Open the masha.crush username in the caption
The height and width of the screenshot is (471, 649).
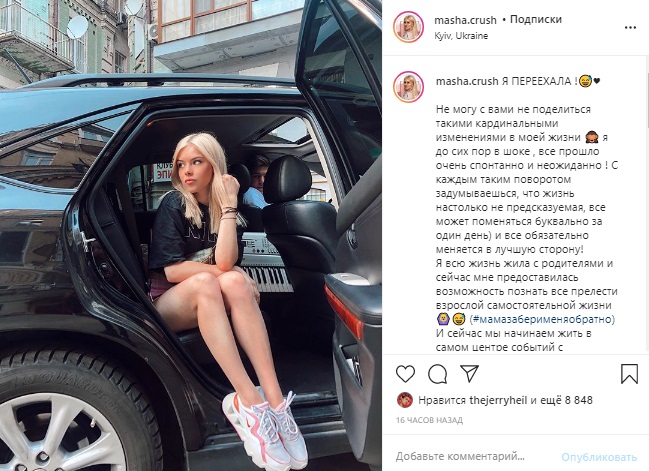[x=467, y=81]
